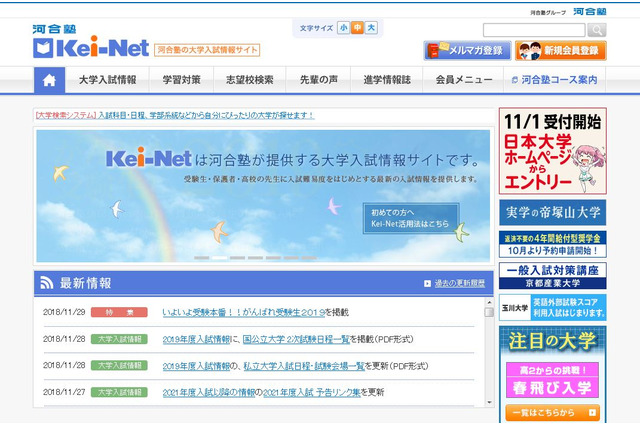
Task: Open the 先輩の声 menu
Action: point(319,80)
